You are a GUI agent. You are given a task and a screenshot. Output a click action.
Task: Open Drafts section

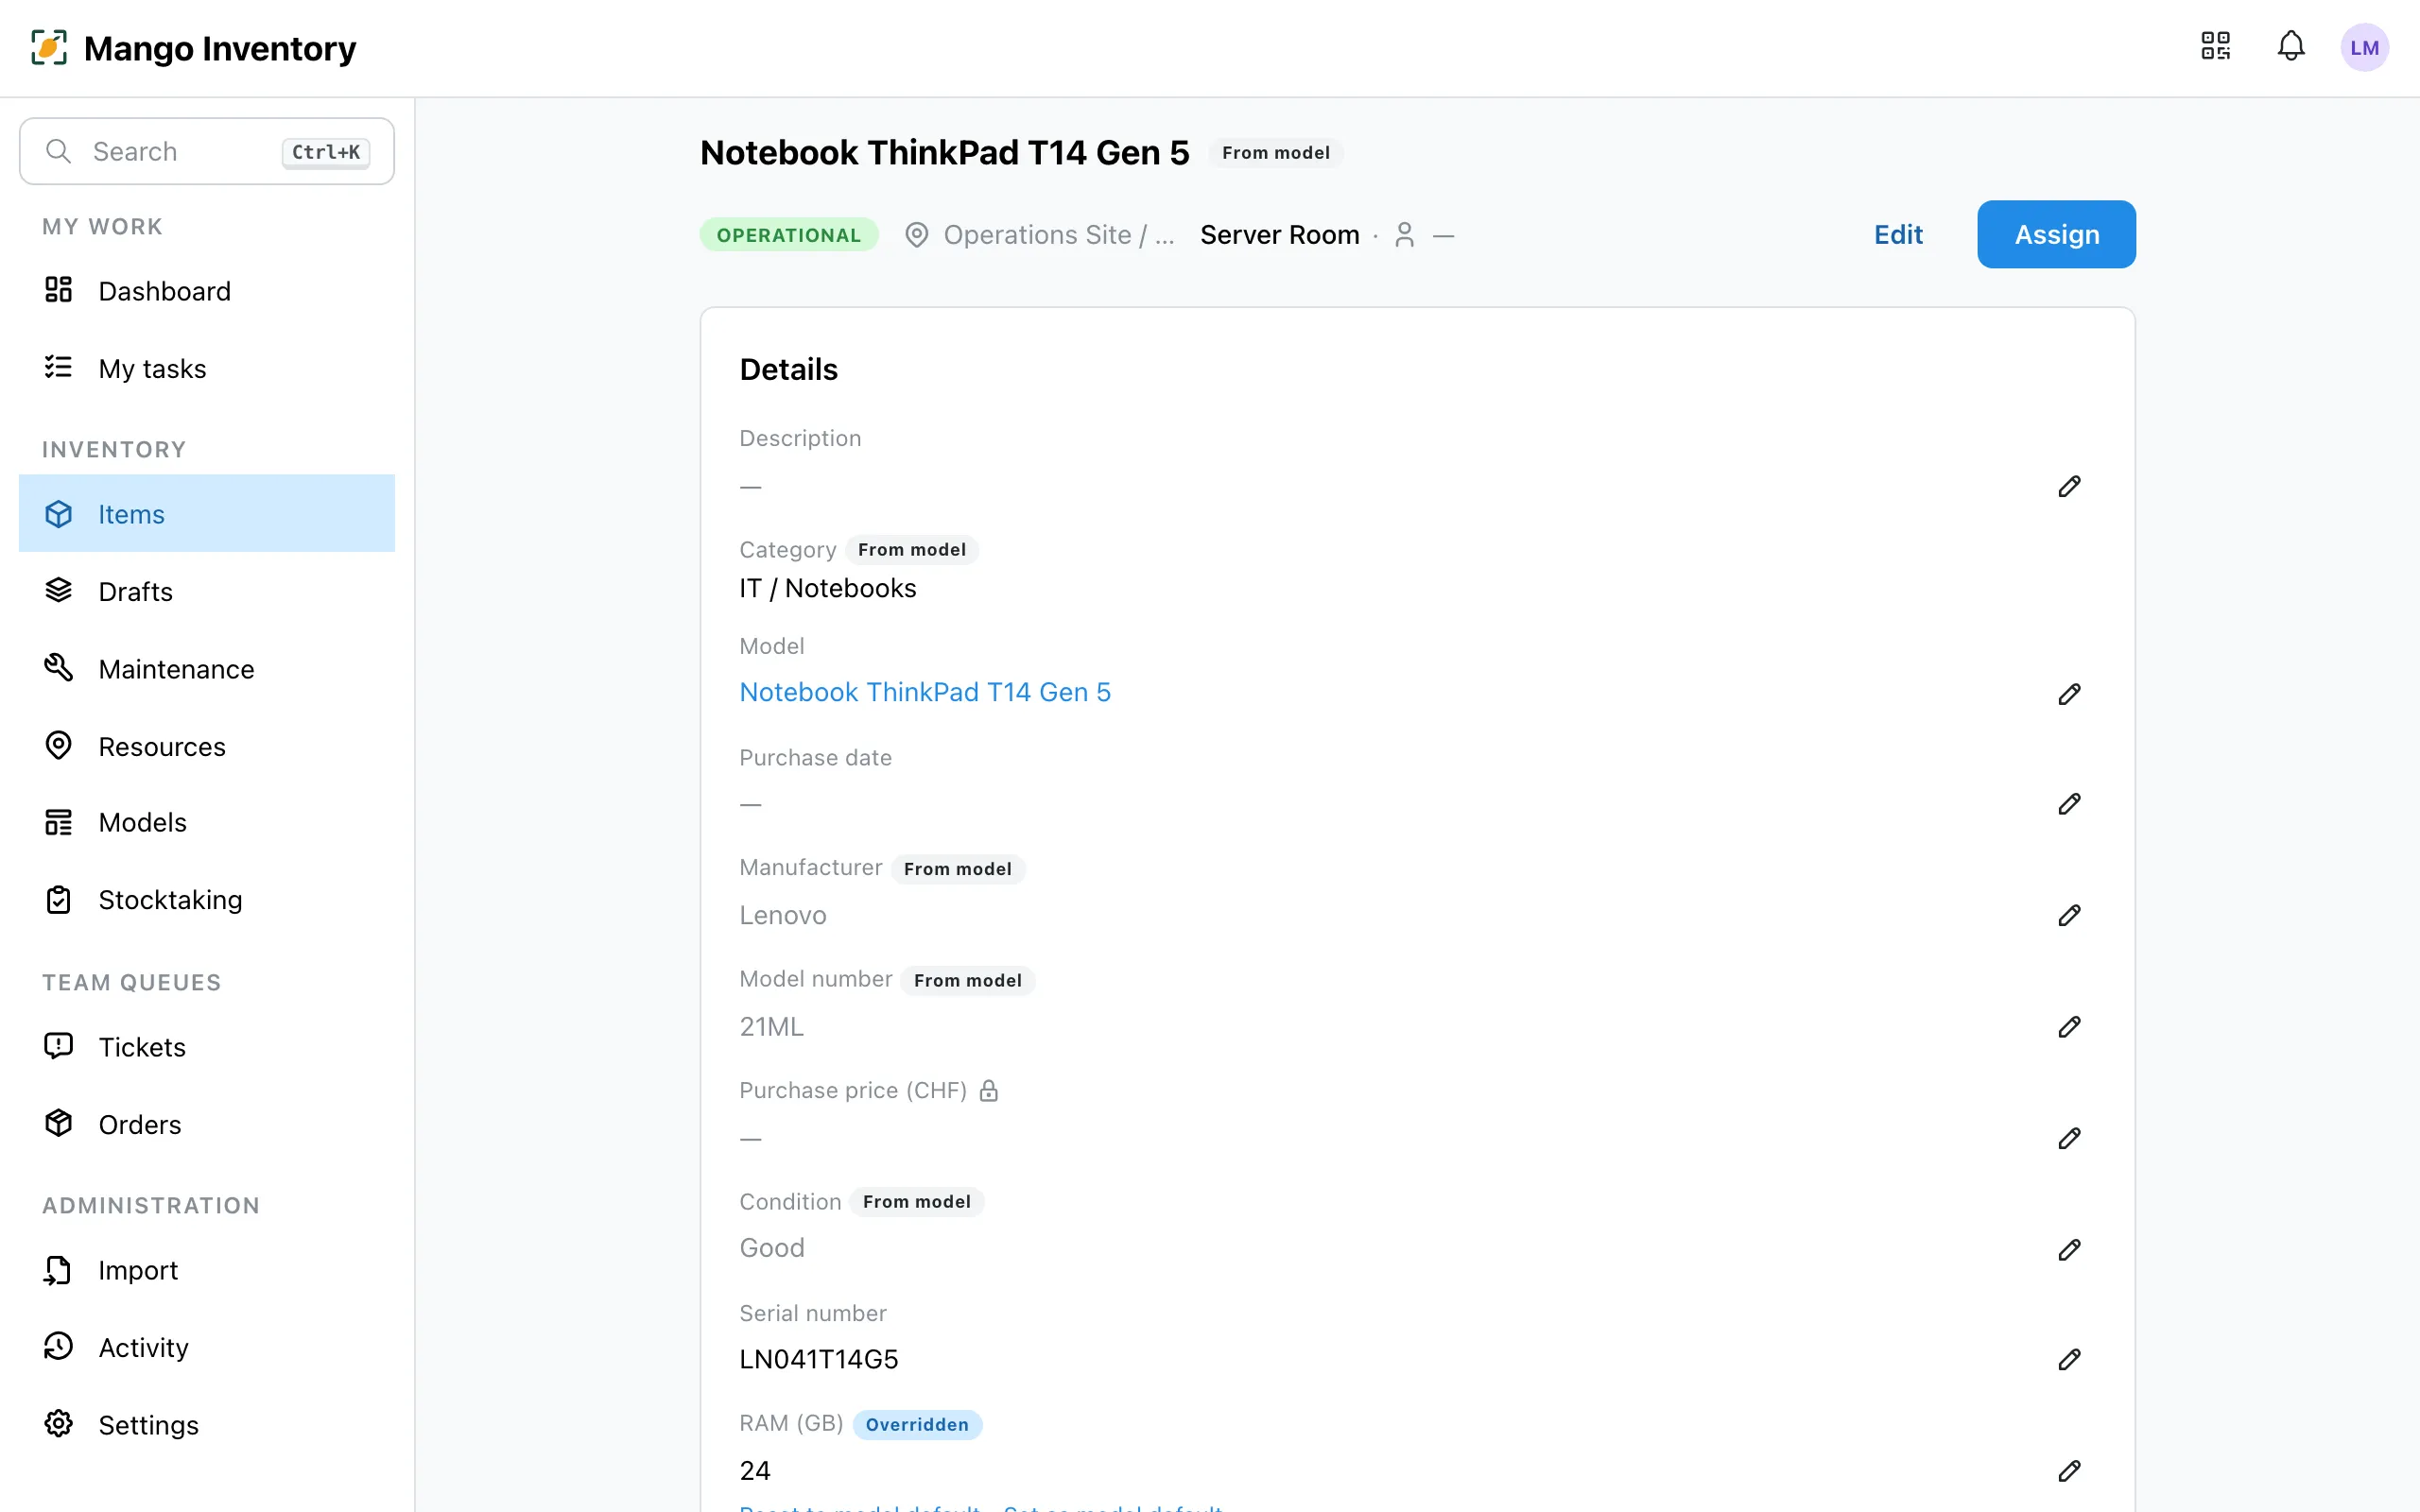[x=207, y=591]
